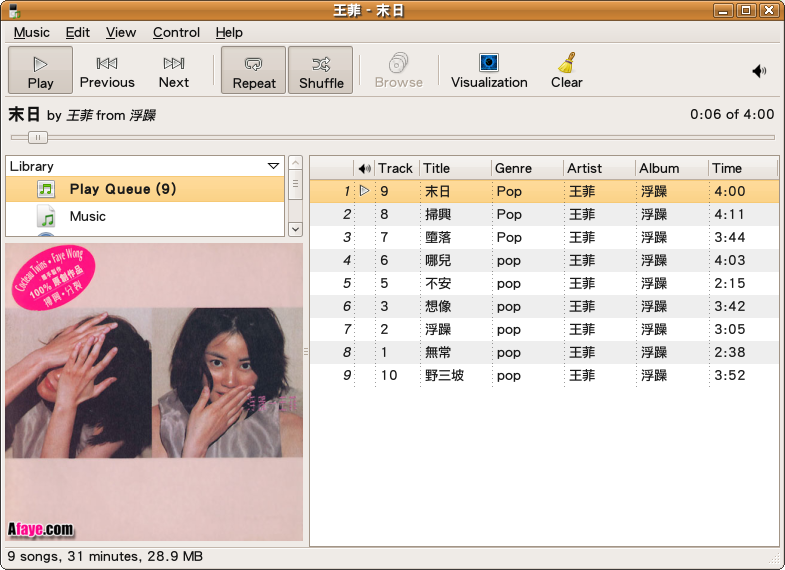Open the Visualization view
This screenshot has height=570, width=785.
(x=489, y=70)
